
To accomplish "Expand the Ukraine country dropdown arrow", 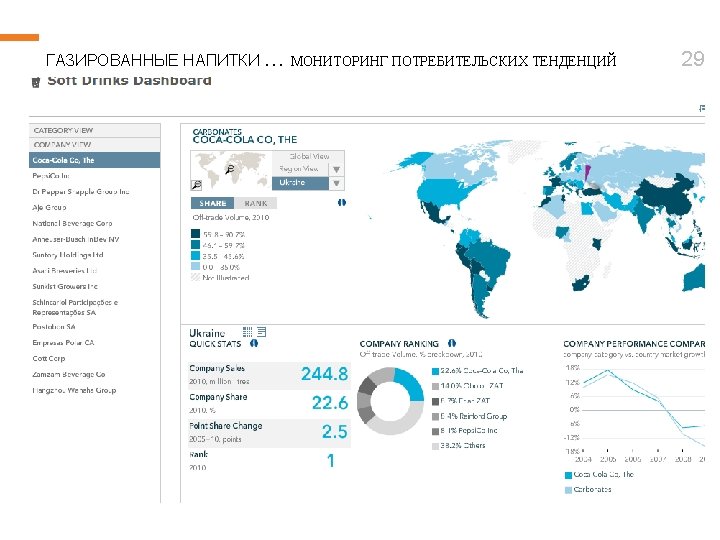I will pyautogui.click(x=337, y=183).
